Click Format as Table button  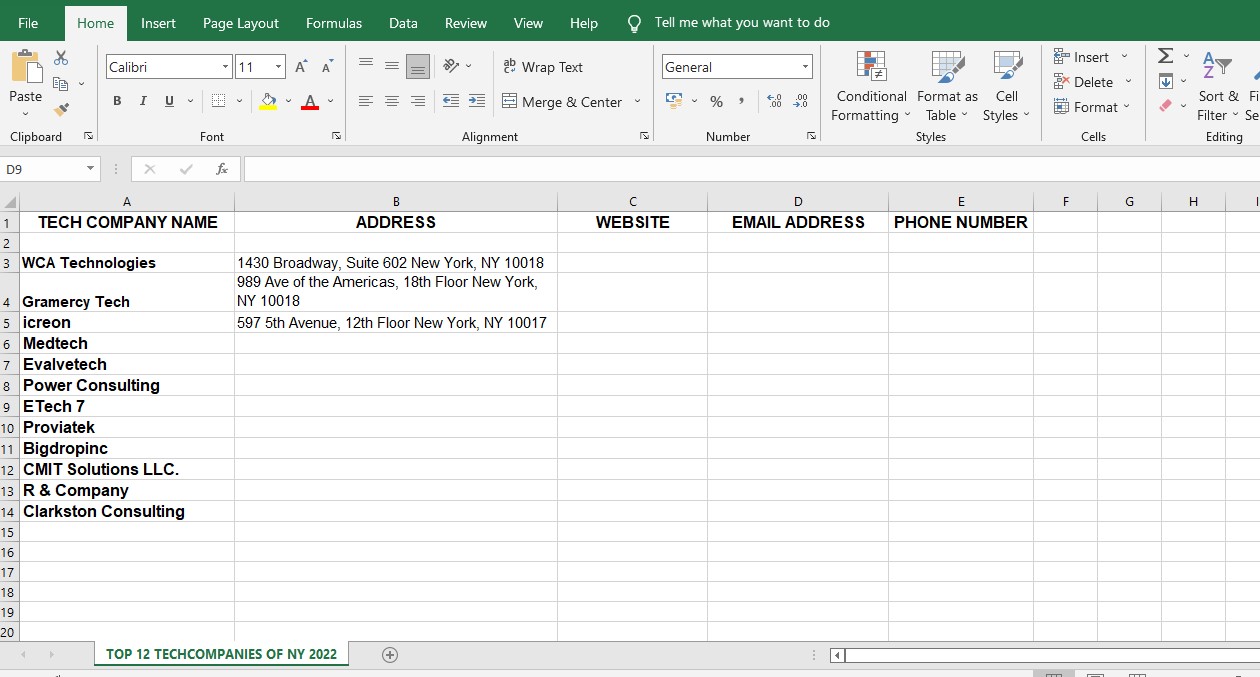pos(947,86)
